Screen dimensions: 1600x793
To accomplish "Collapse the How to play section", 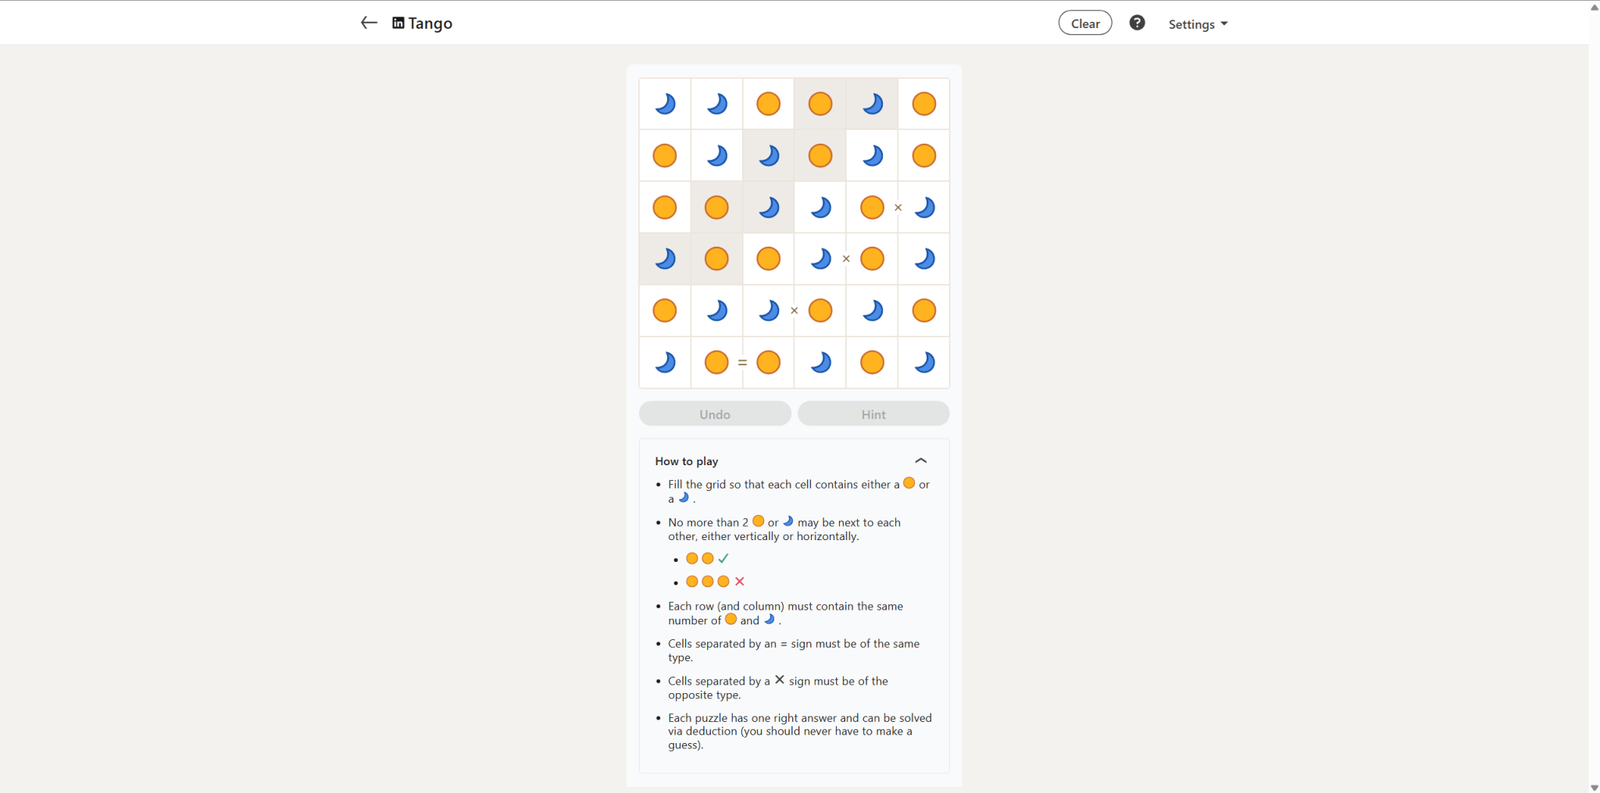I will (921, 461).
